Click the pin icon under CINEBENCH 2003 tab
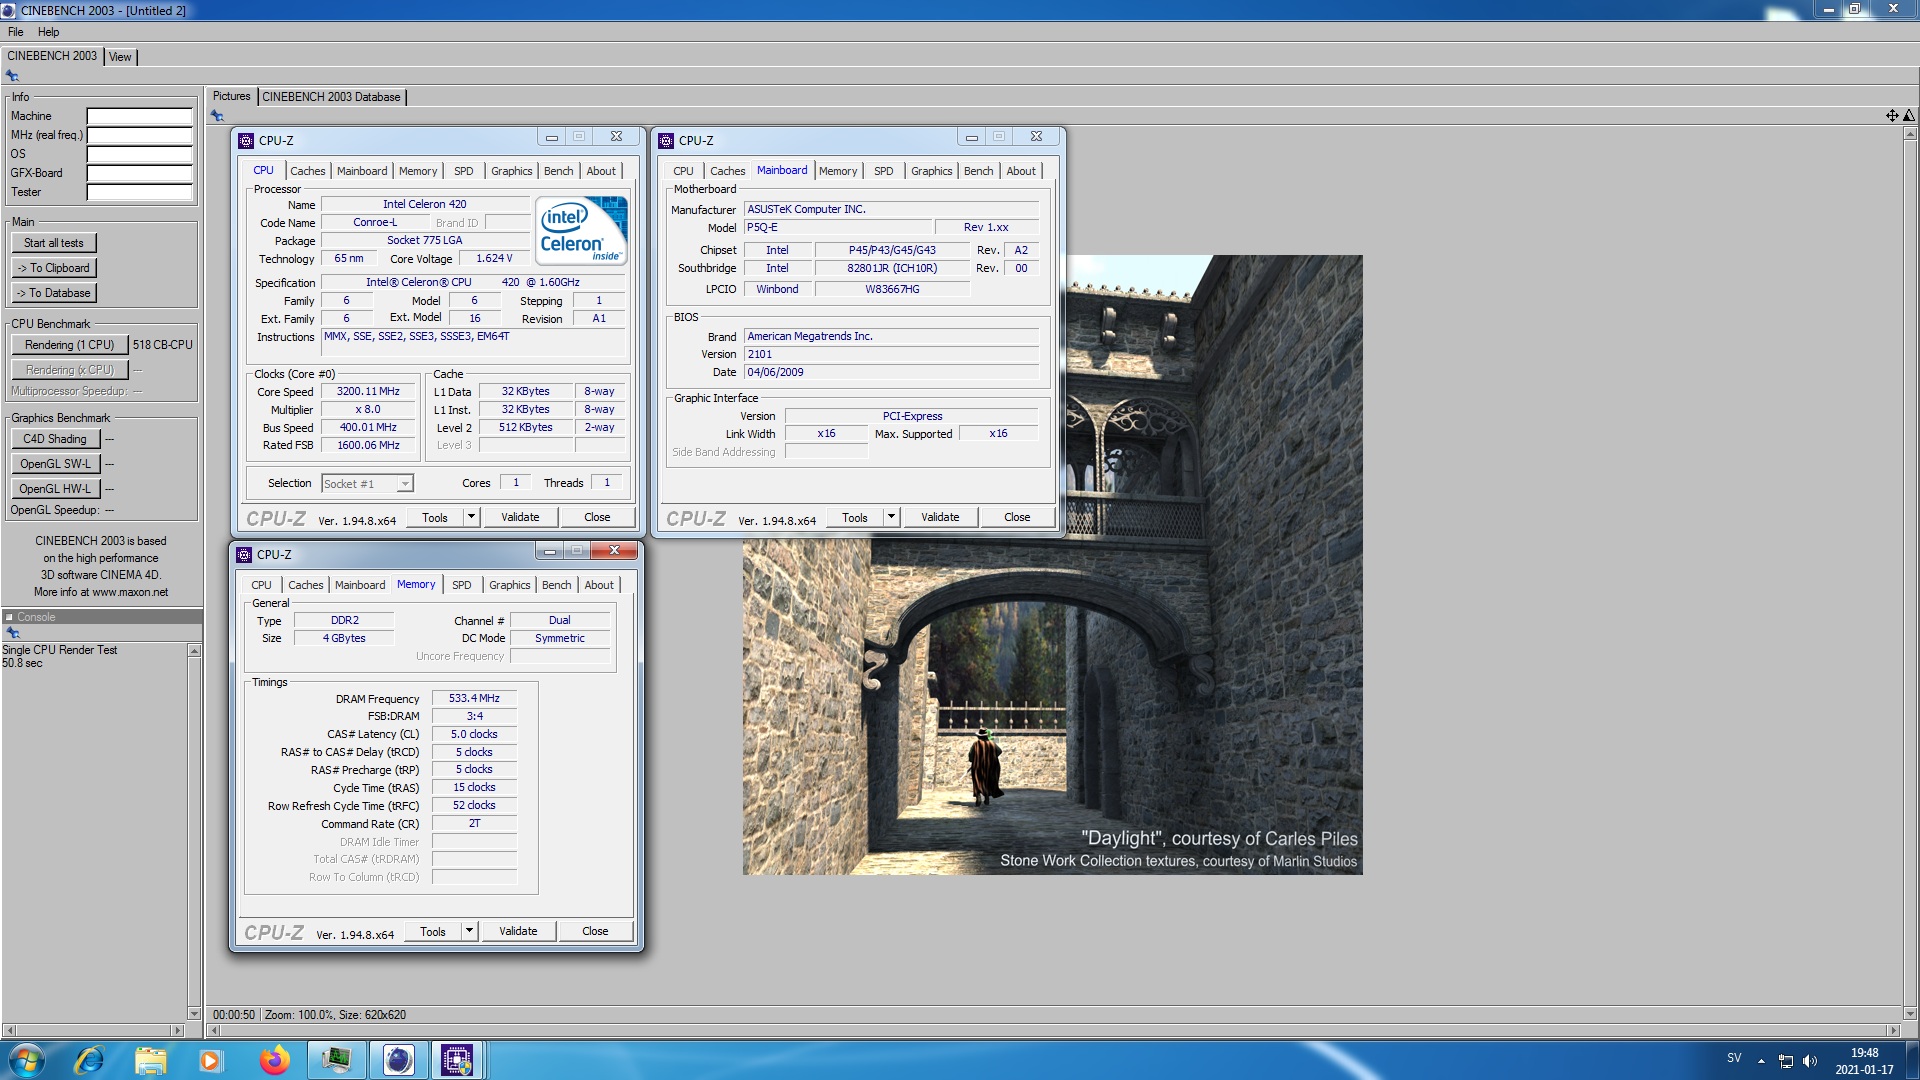The height and width of the screenshot is (1080, 1920). [x=12, y=76]
